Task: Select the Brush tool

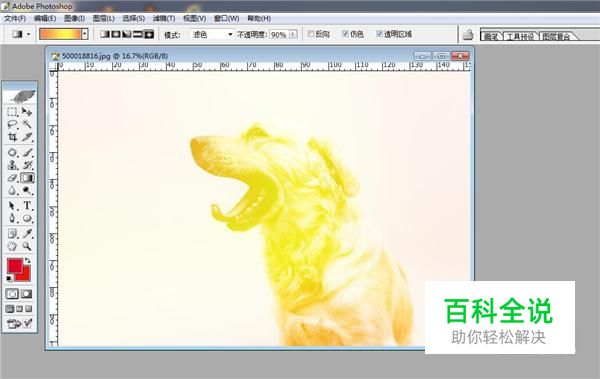Action: pos(27,153)
